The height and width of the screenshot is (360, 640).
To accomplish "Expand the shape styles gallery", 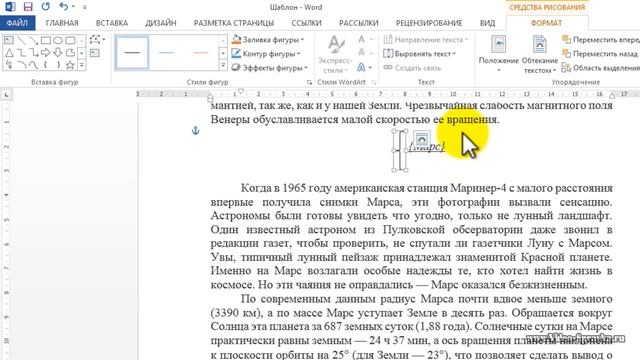I will [223, 64].
